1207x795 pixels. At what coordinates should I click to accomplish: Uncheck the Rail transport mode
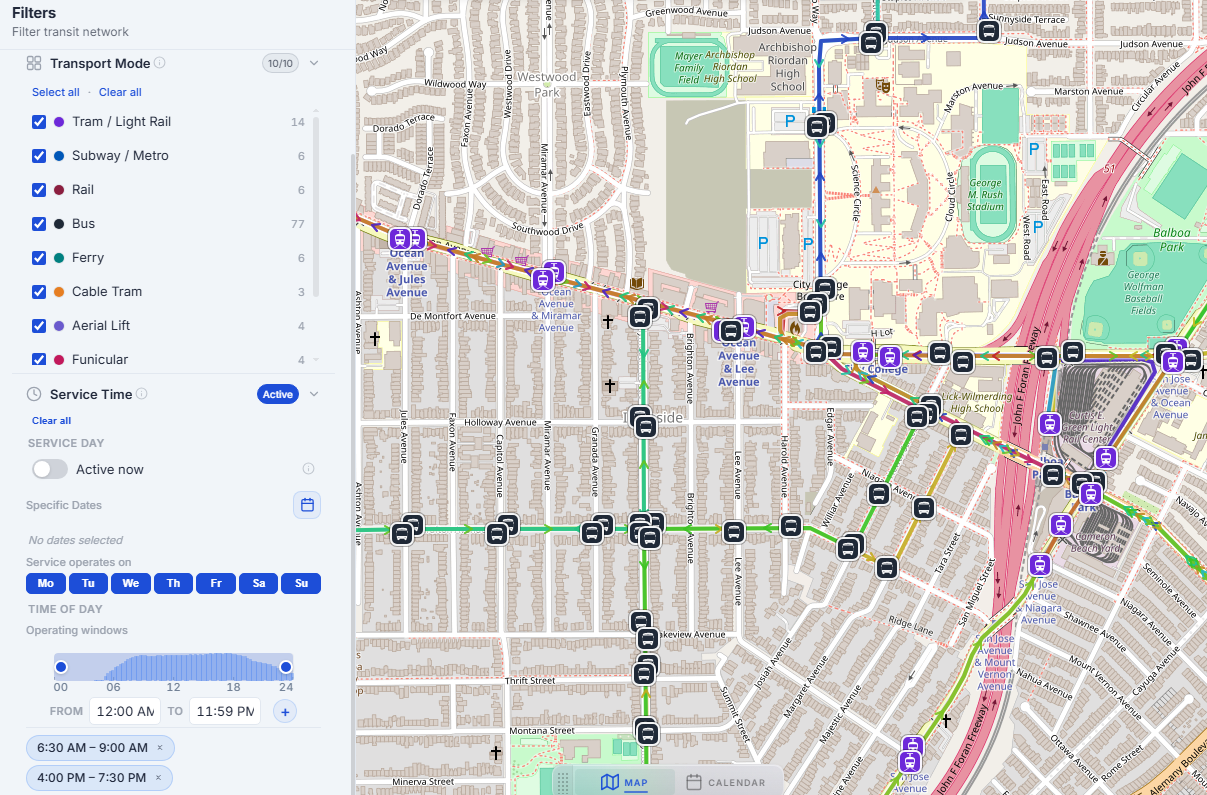[x=39, y=190]
